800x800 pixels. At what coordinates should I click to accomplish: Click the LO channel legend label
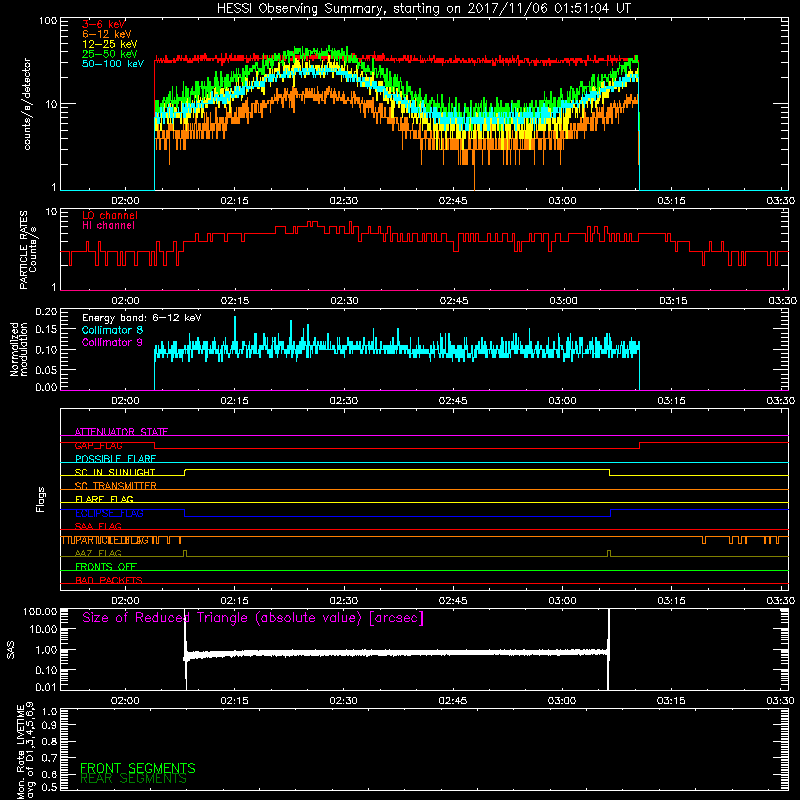110,215
